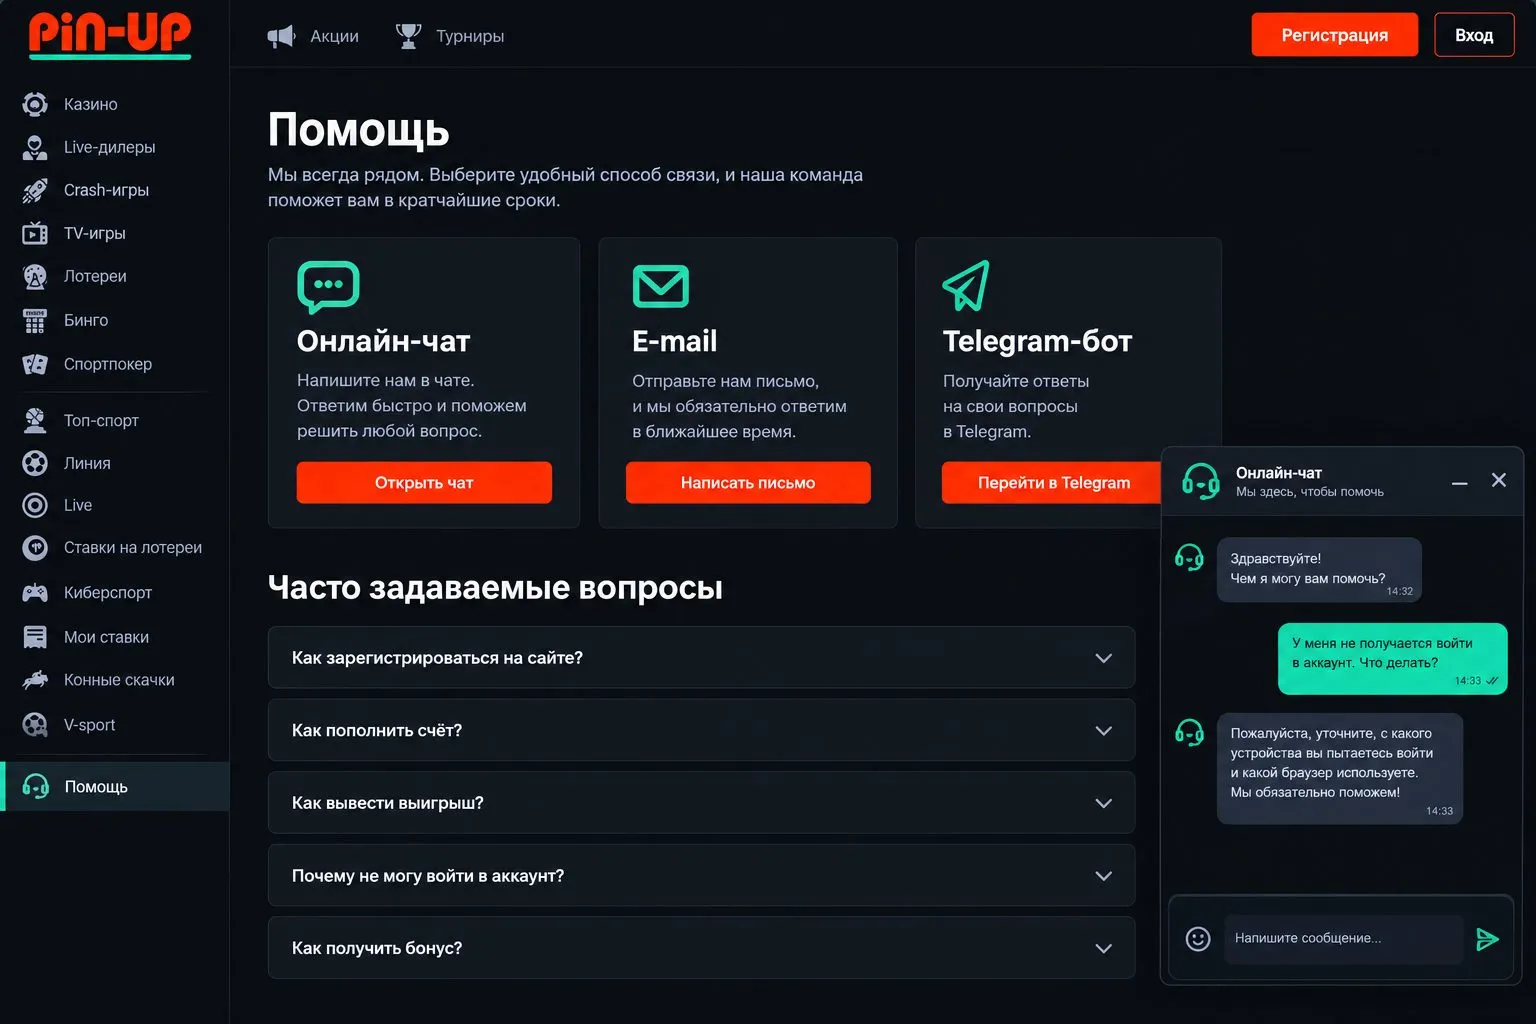
Task: Click the Написать письмо button
Action: tap(748, 482)
